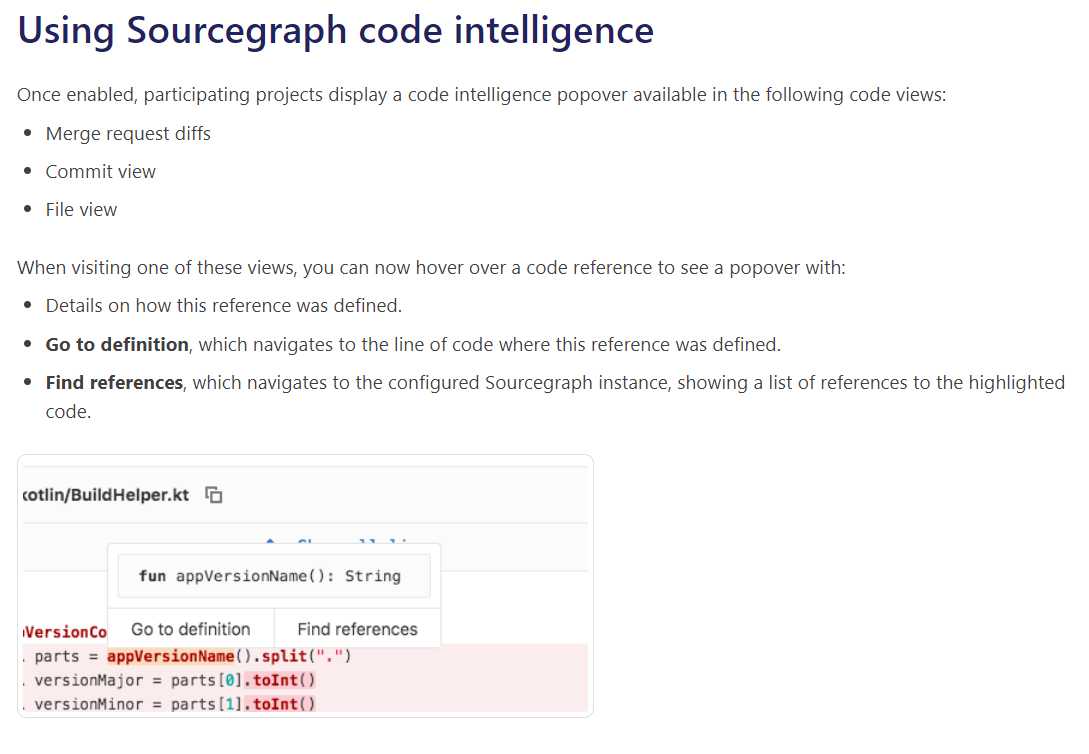Screen dimensions: 1089x754
Task: Click the 'Using Sourcegraph code intelligence' heading
Action: point(335,31)
